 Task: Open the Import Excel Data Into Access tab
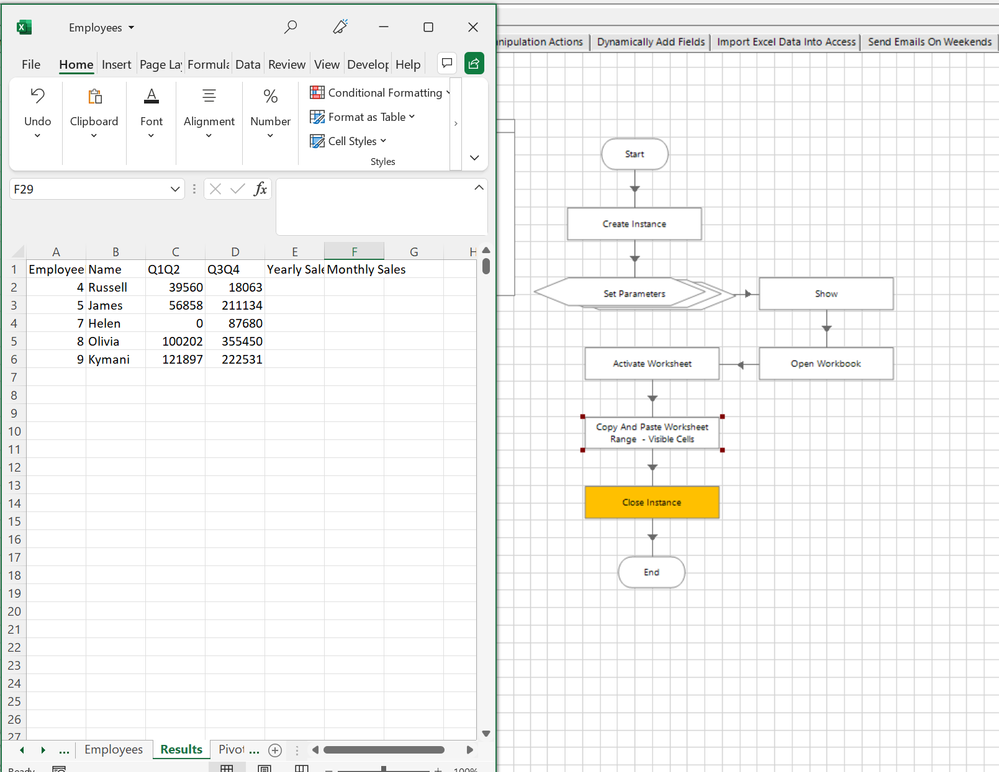786,42
